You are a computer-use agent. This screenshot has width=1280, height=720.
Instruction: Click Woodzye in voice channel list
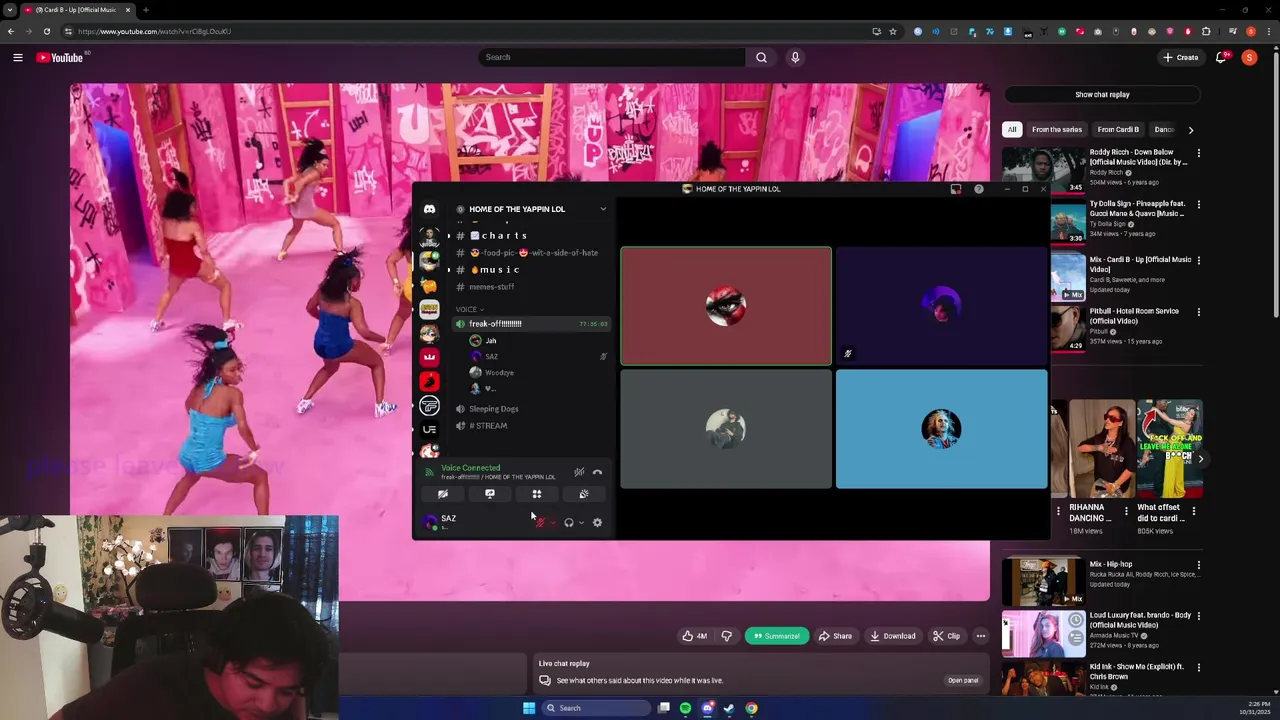498,373
